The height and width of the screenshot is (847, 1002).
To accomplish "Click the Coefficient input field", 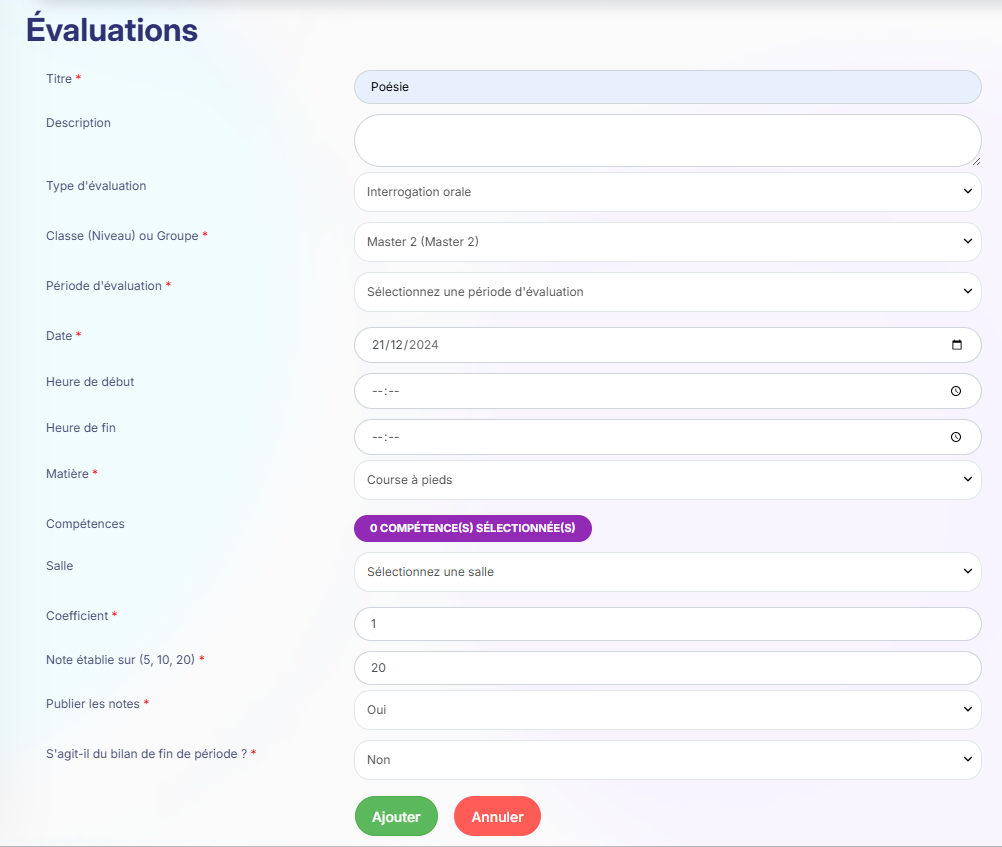I will 667,624.
